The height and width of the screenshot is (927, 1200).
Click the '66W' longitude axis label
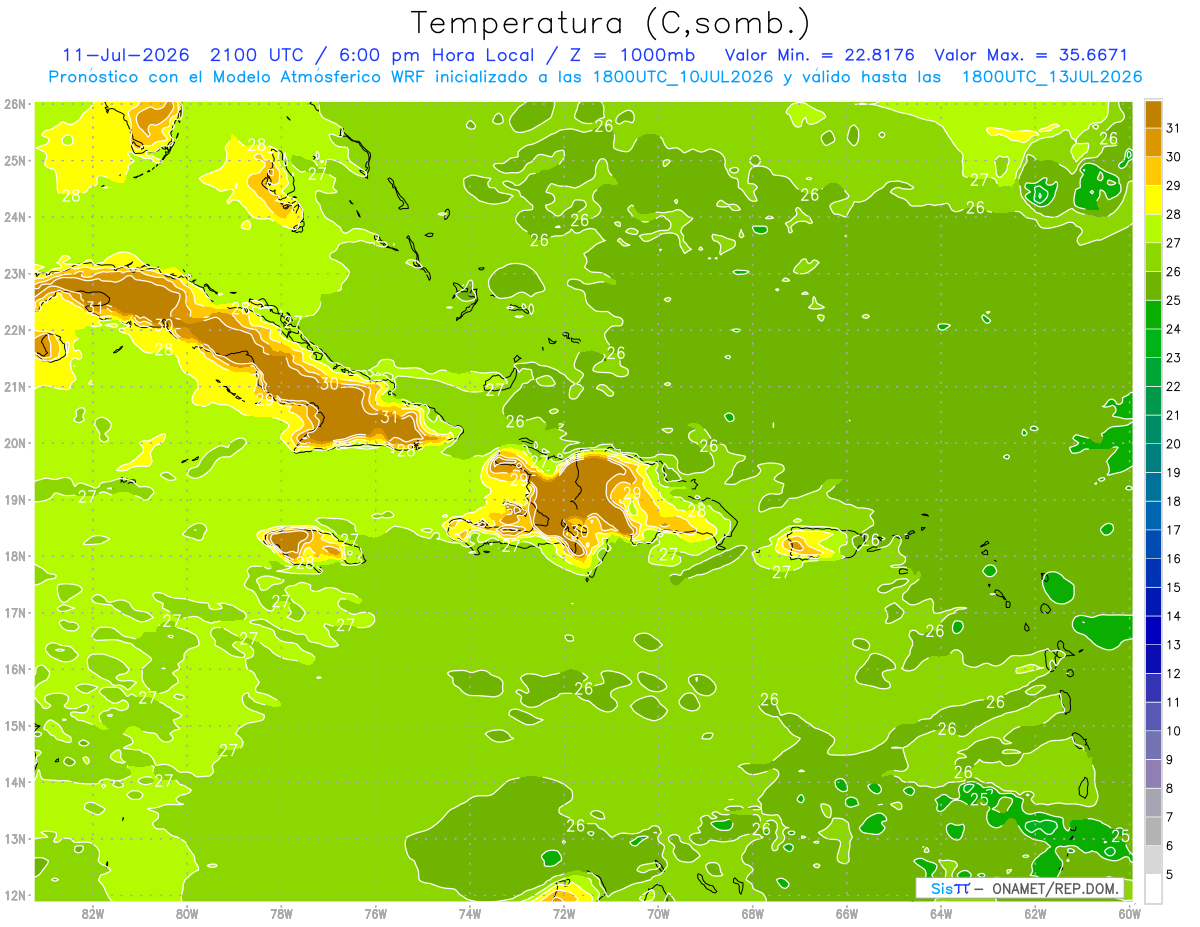[846, 913]
